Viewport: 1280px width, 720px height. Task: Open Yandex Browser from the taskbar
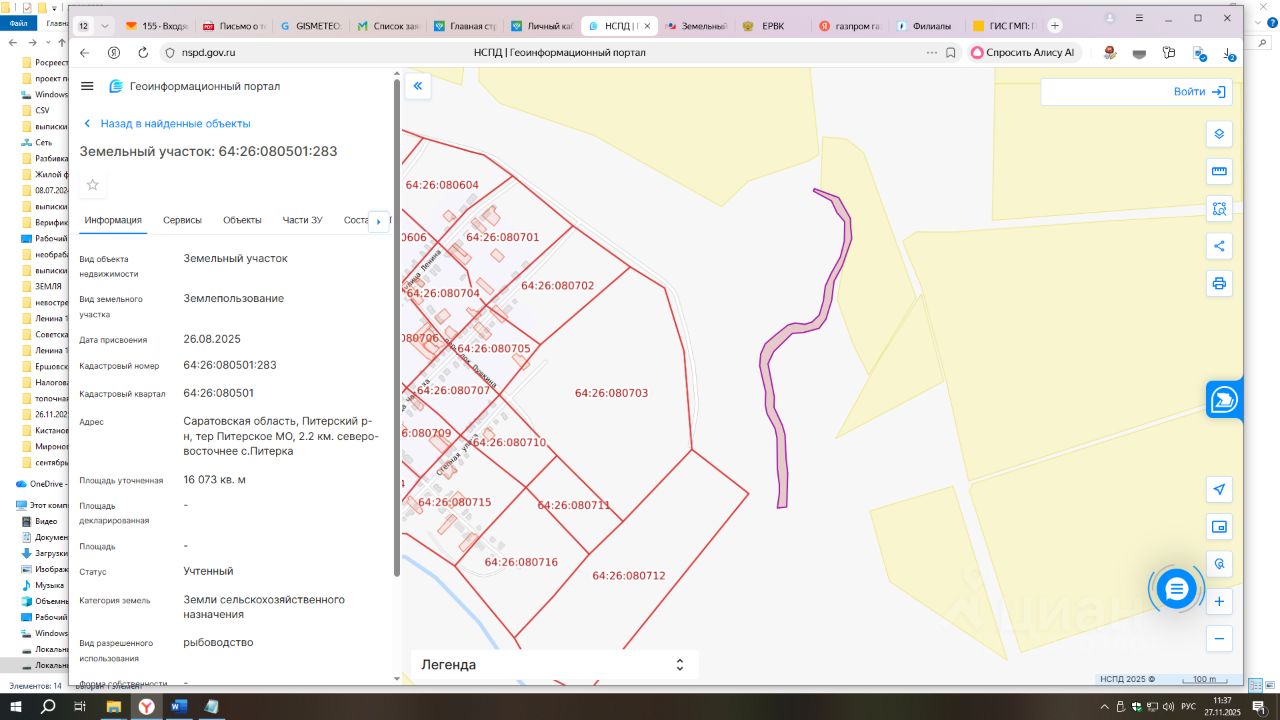(x=146, y=707)
